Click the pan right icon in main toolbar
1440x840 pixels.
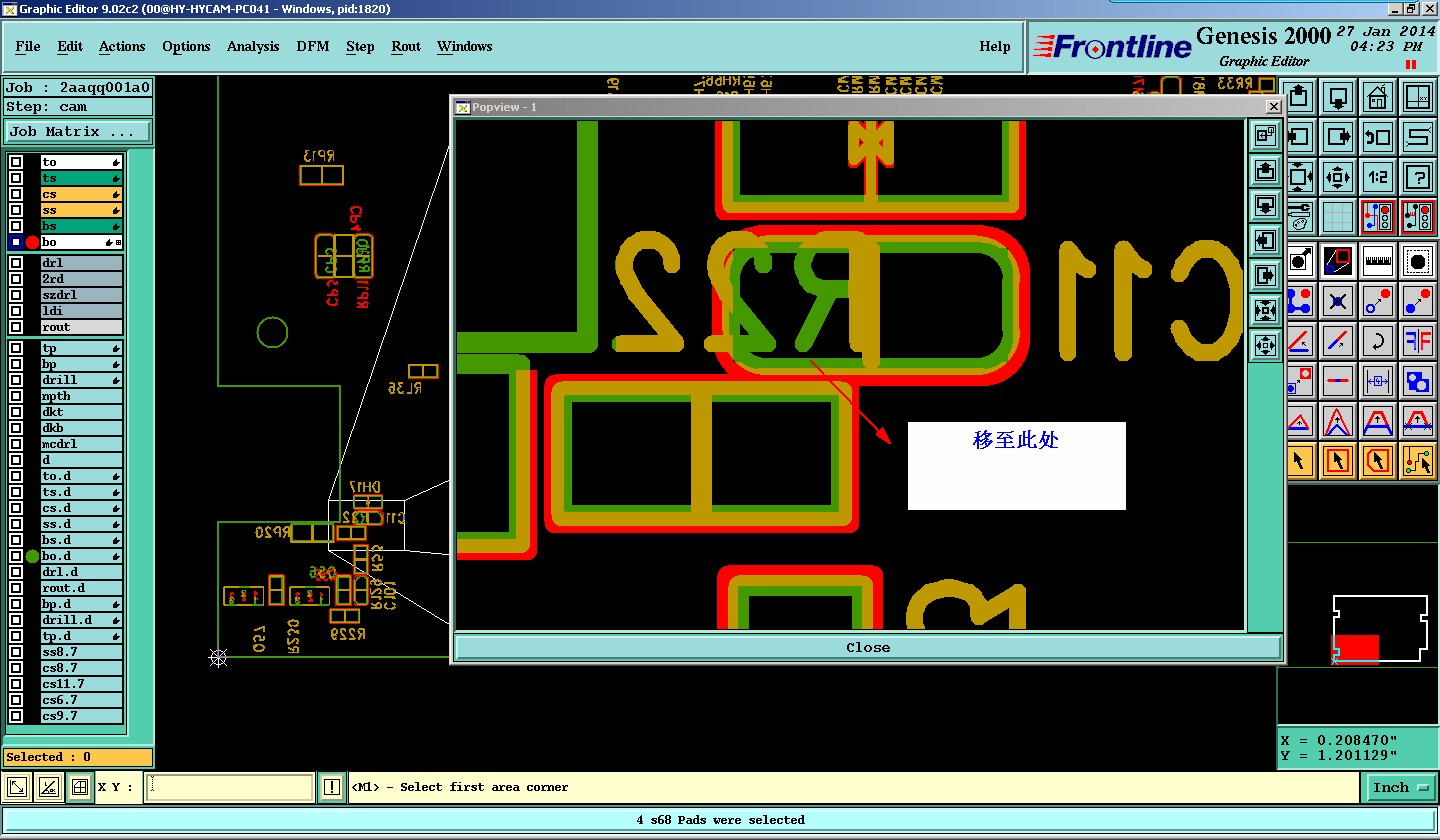coord(1338,137)
